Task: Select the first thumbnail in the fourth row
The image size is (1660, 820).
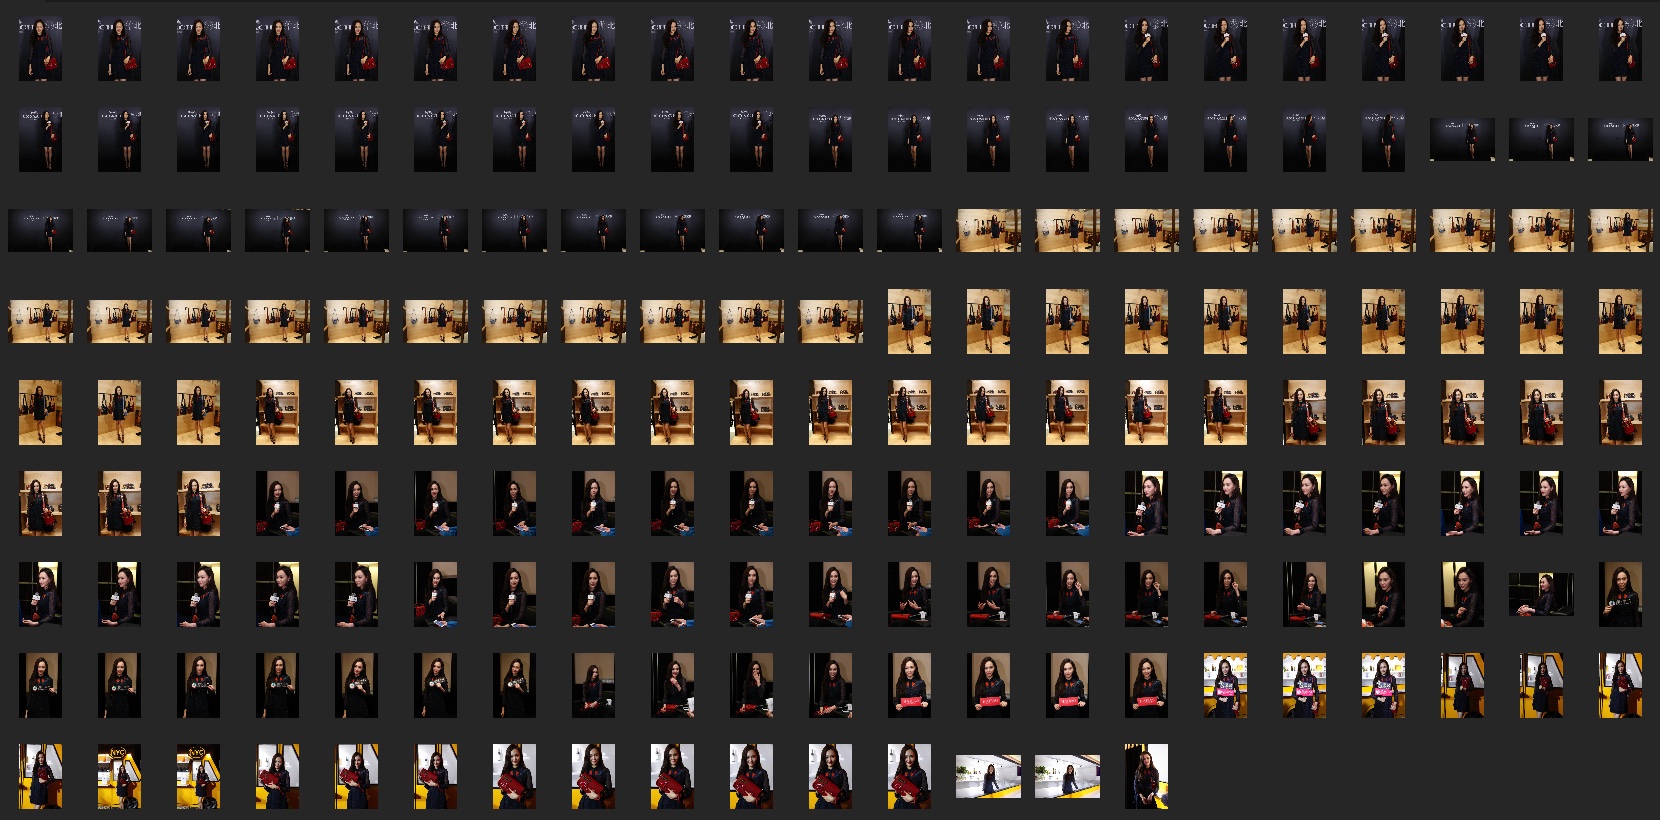Action: (x=40, y=321)
